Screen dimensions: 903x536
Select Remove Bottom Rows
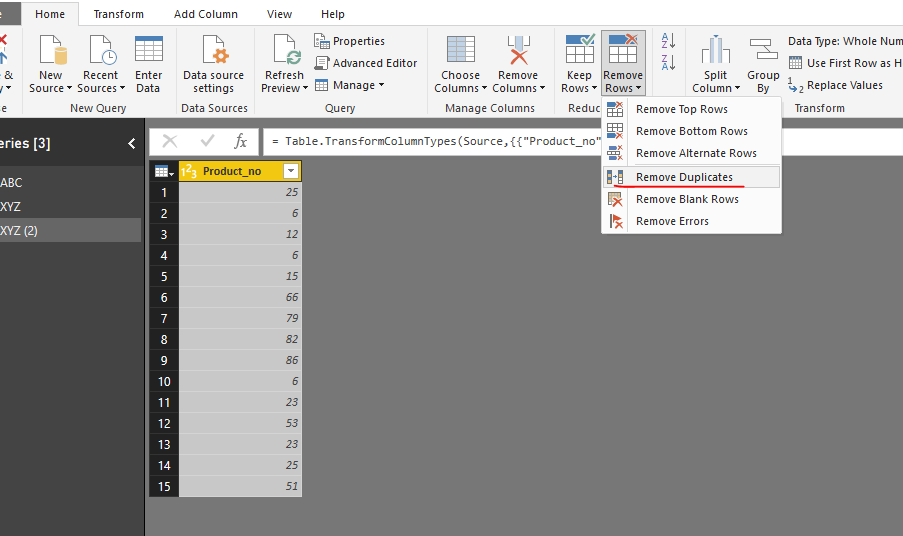click(692, 131)
